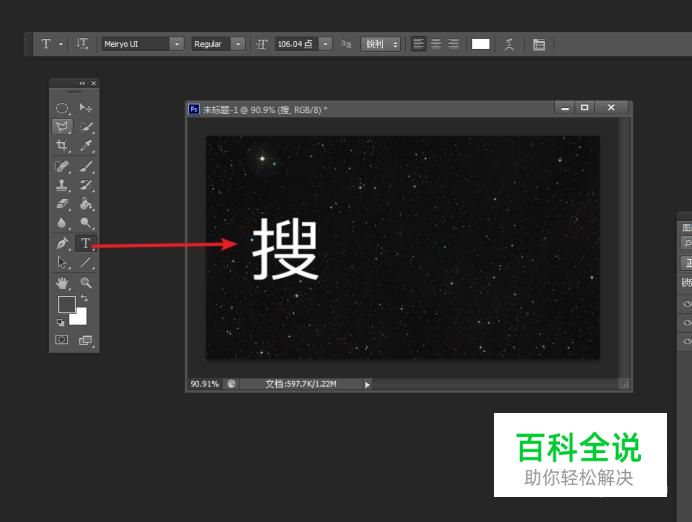Close the 未标题-1 document window
This screenshot has height=522, width=692.
tap(611, 108)
